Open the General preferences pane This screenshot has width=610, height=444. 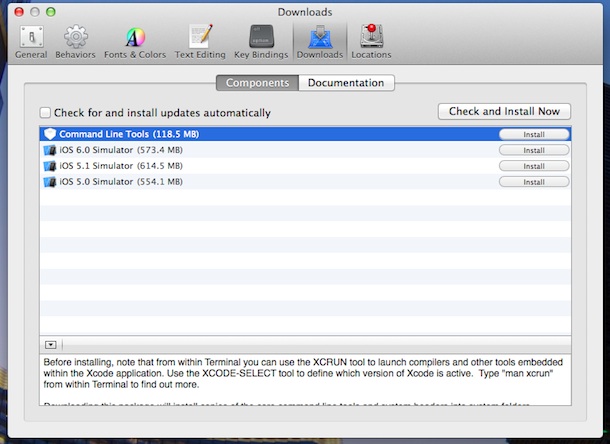(x=31, y=42)
